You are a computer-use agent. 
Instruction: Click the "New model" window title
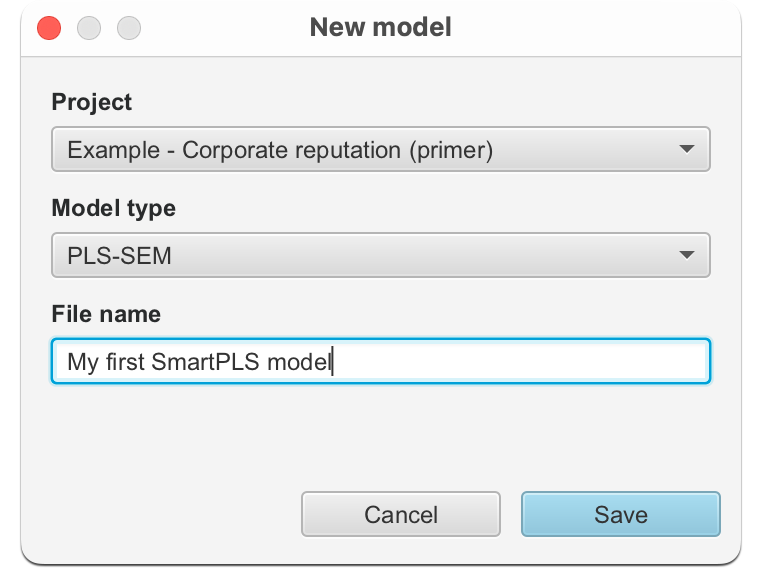click(380, 27)
